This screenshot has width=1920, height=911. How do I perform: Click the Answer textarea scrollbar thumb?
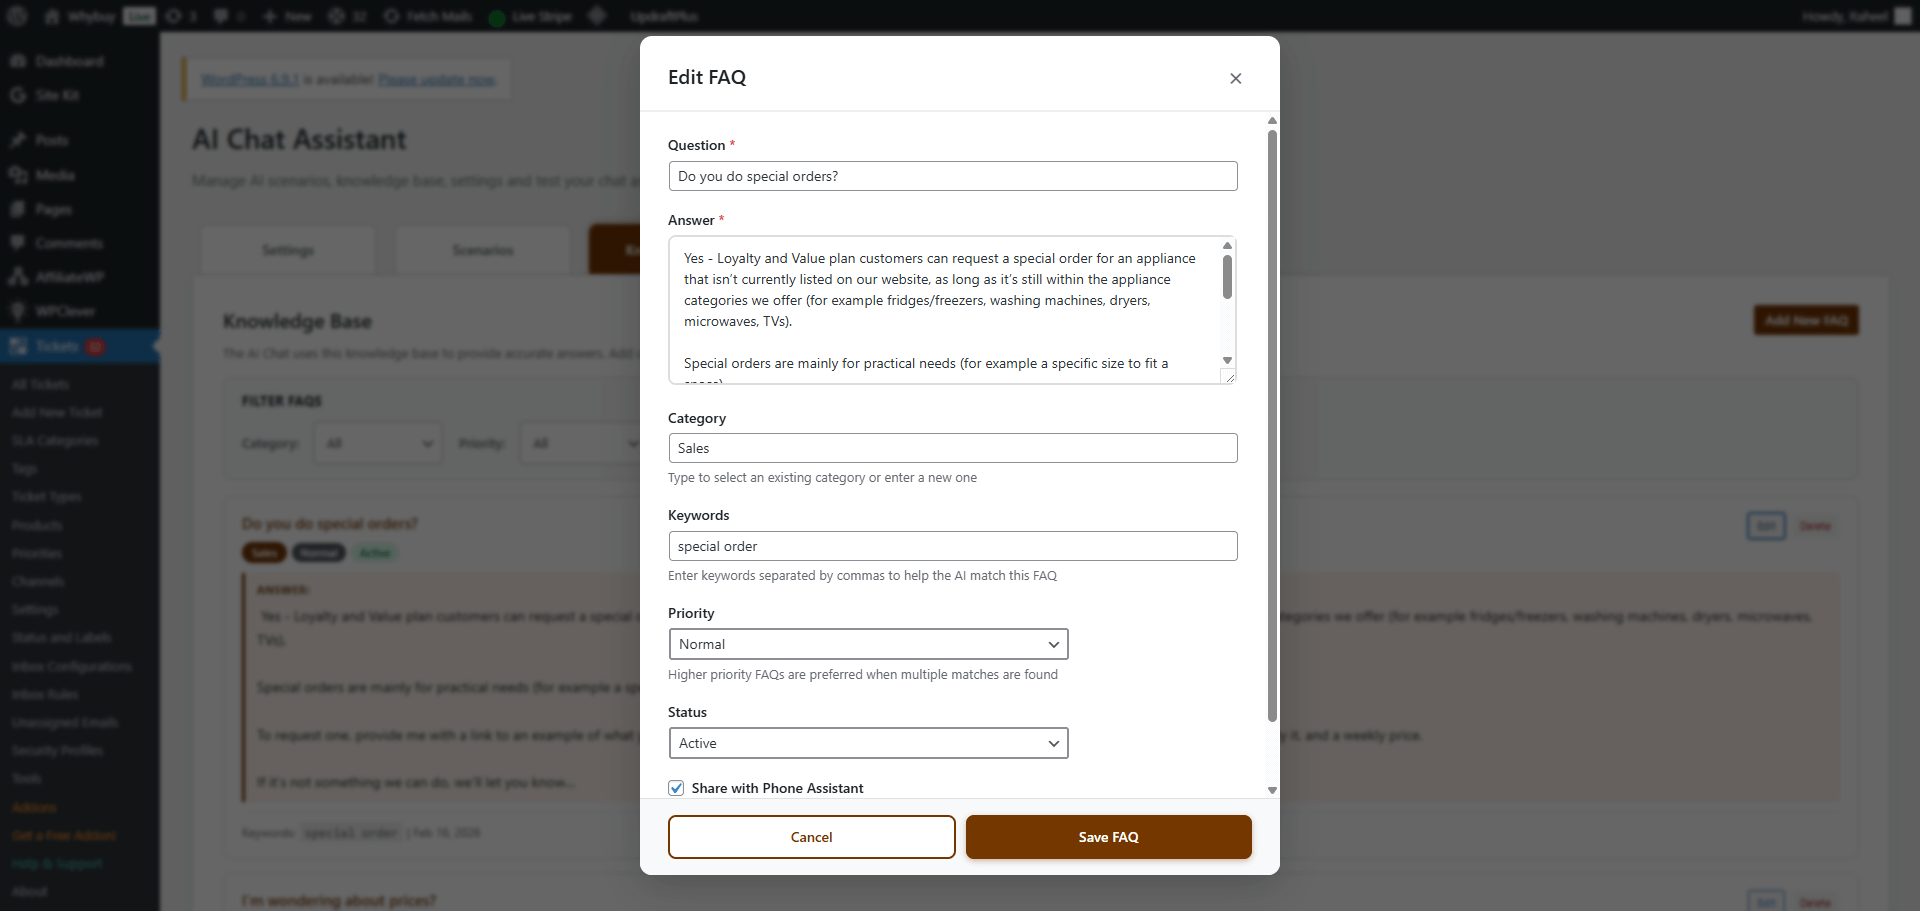(1227, 277)
